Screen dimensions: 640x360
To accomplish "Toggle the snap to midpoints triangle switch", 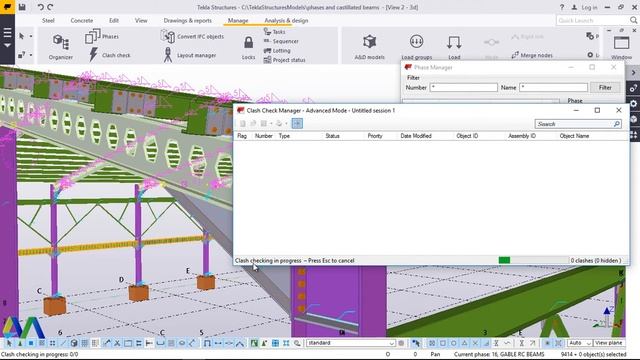I will (x=464, y=343).
